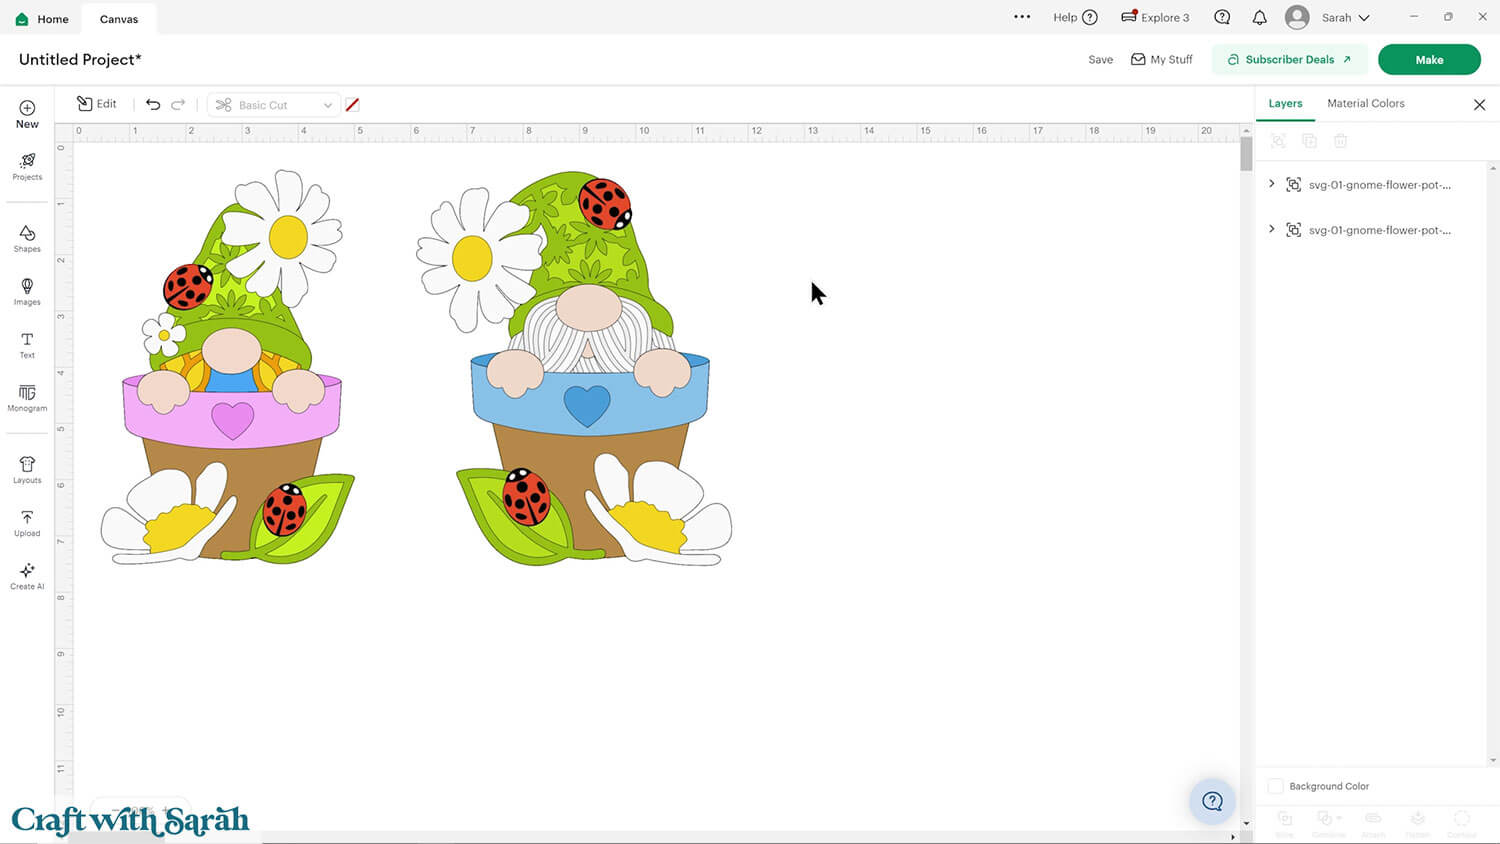Open the Layouts panel
The image size is (1500, 844).
pos(27,469)
